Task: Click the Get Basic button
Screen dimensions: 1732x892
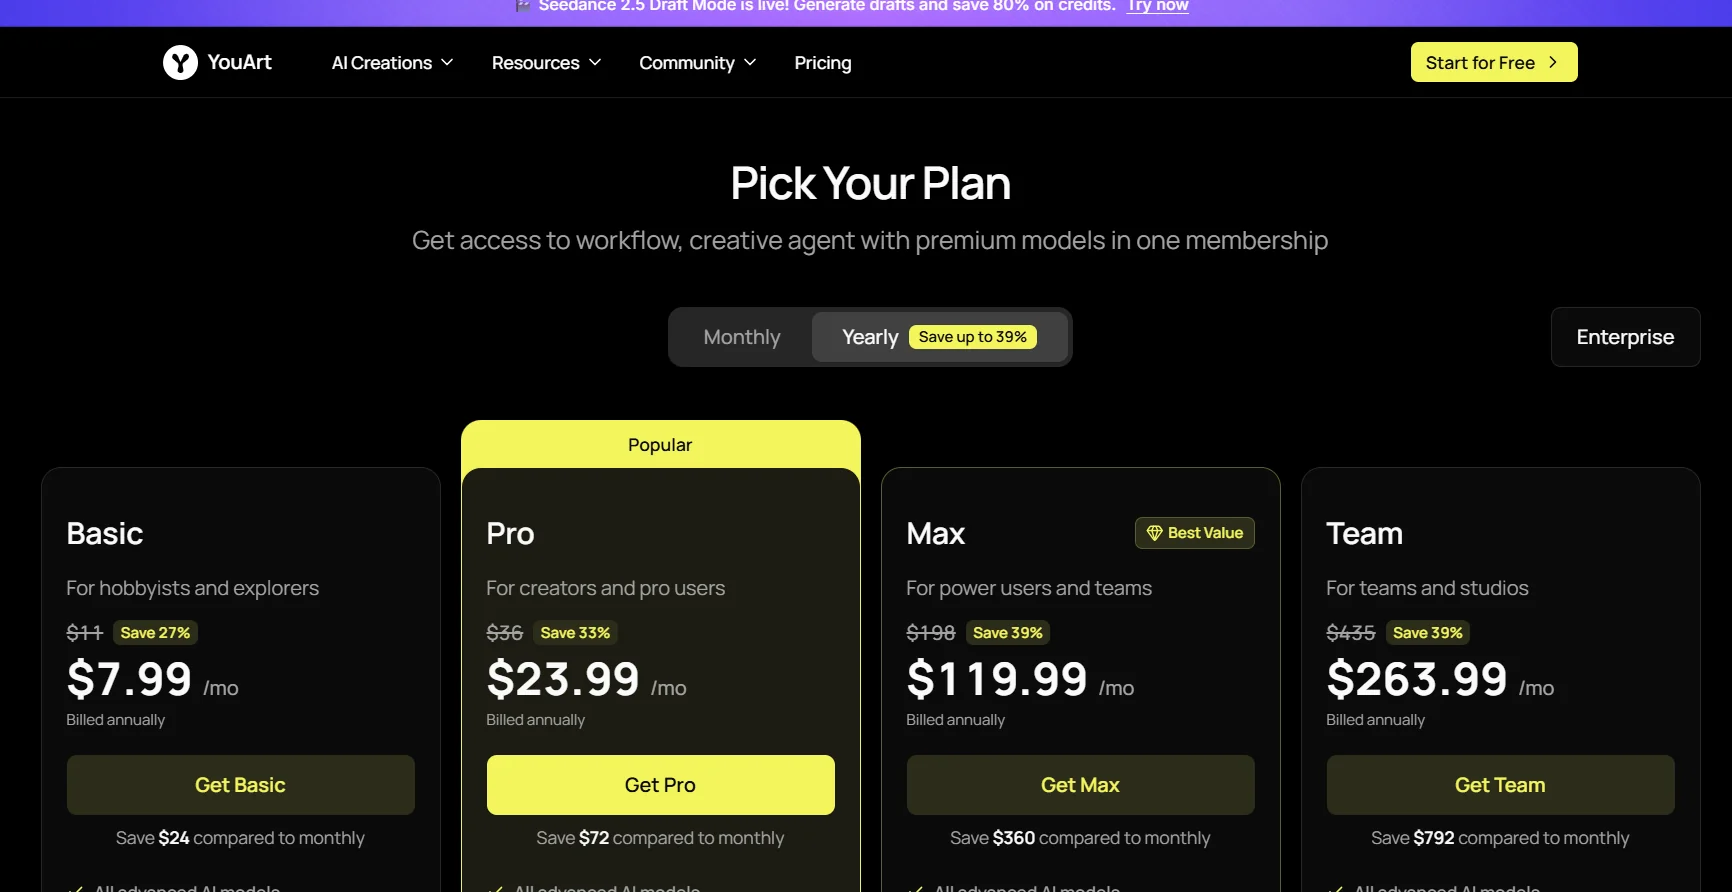Action: point(240,785)
